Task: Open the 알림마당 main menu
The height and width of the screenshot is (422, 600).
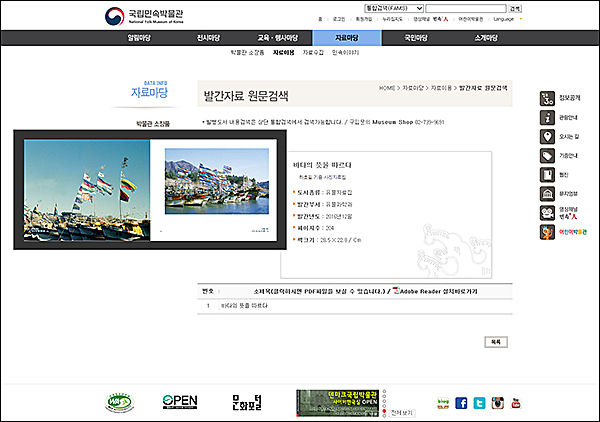Action: pos(139,38)
